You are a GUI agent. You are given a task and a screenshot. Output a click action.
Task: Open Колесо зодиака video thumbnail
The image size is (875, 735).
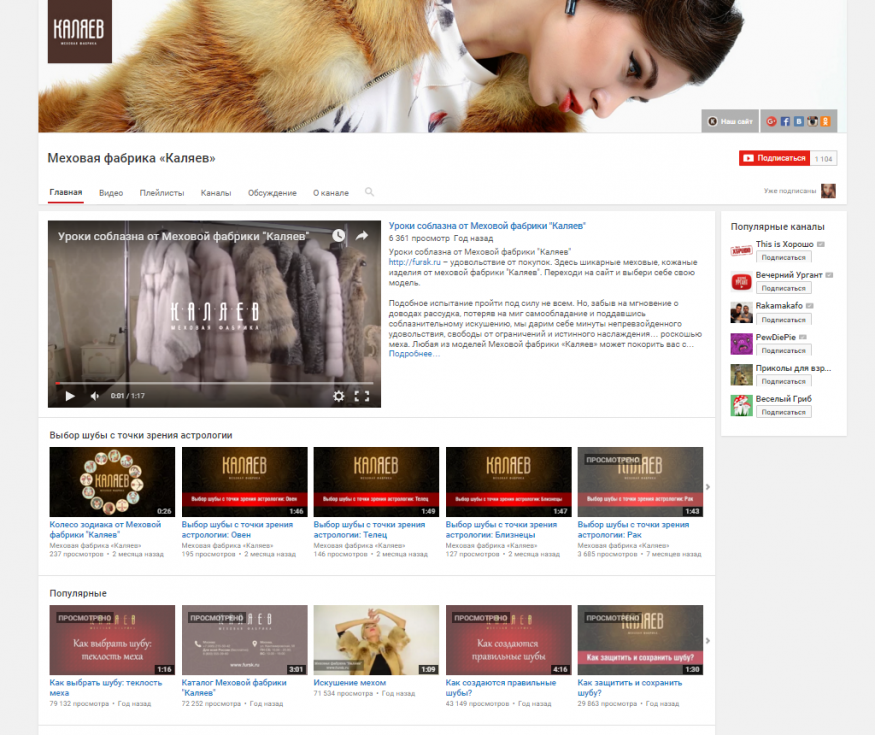pyautogui.click(x=112, y=482)
